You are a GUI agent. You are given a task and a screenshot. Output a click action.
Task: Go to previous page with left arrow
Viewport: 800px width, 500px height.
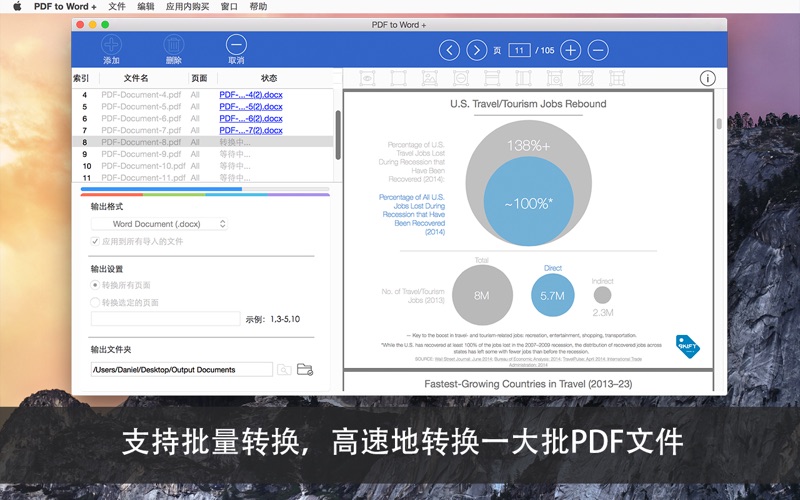point(449,50)
